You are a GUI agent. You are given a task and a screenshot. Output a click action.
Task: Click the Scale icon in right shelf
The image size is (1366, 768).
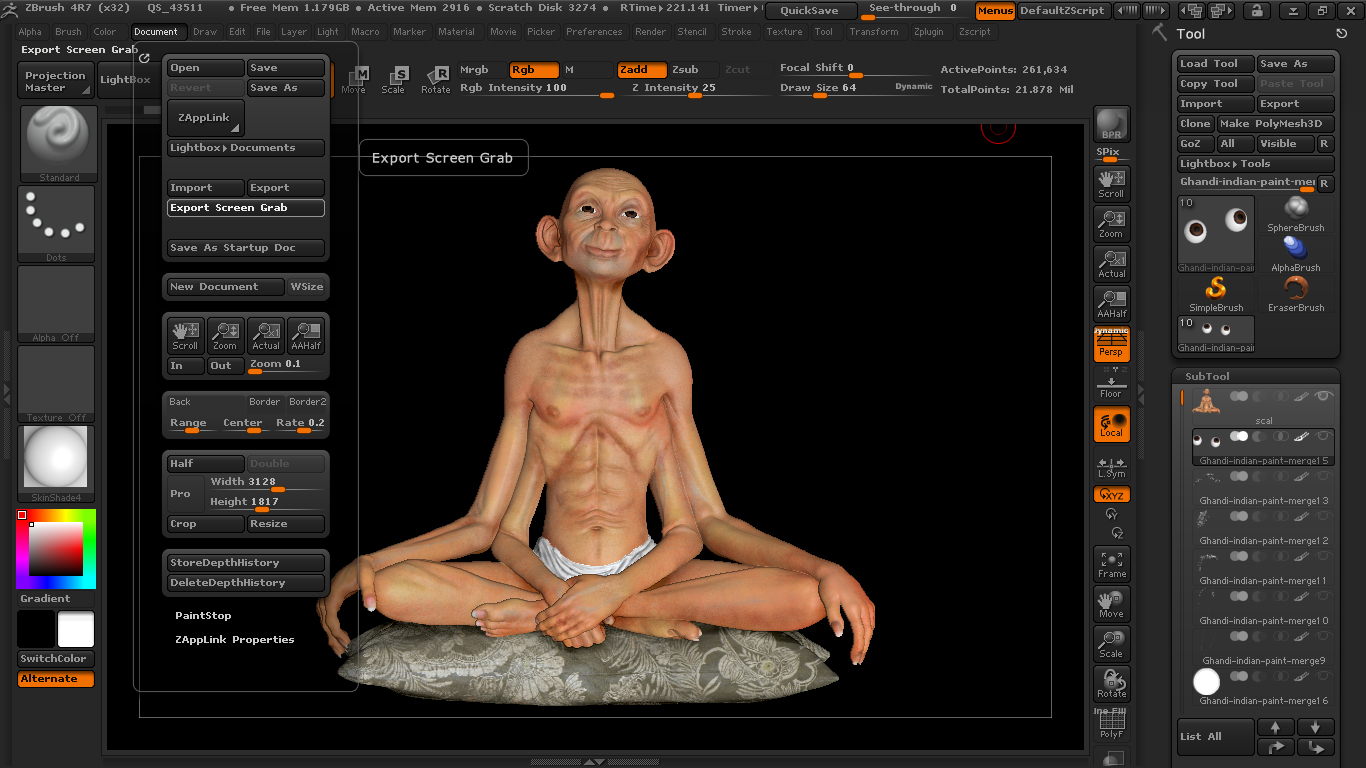(1112, 643)
